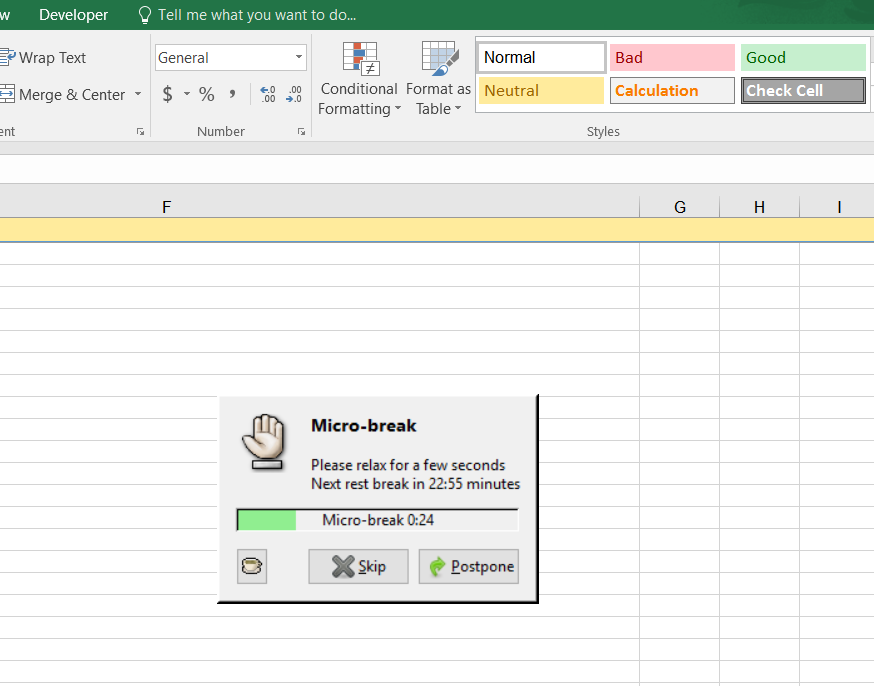Apply Percent Style to cell
The width and height of the screenshot is (874, 686).
[206, 94]
